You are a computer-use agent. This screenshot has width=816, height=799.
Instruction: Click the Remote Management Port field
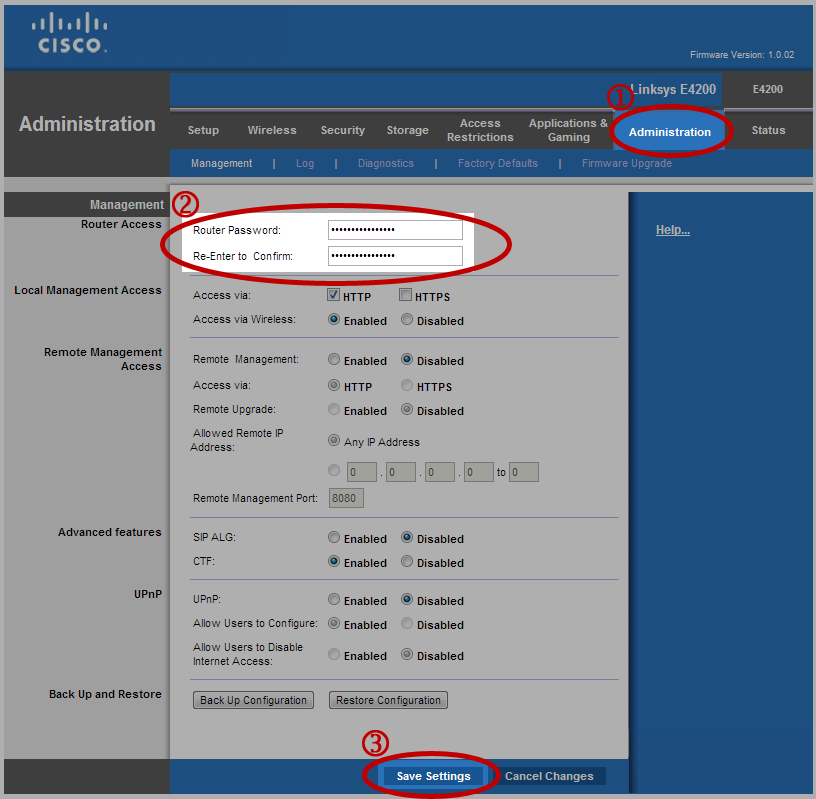pyautogui.click(x=346, y=498)
